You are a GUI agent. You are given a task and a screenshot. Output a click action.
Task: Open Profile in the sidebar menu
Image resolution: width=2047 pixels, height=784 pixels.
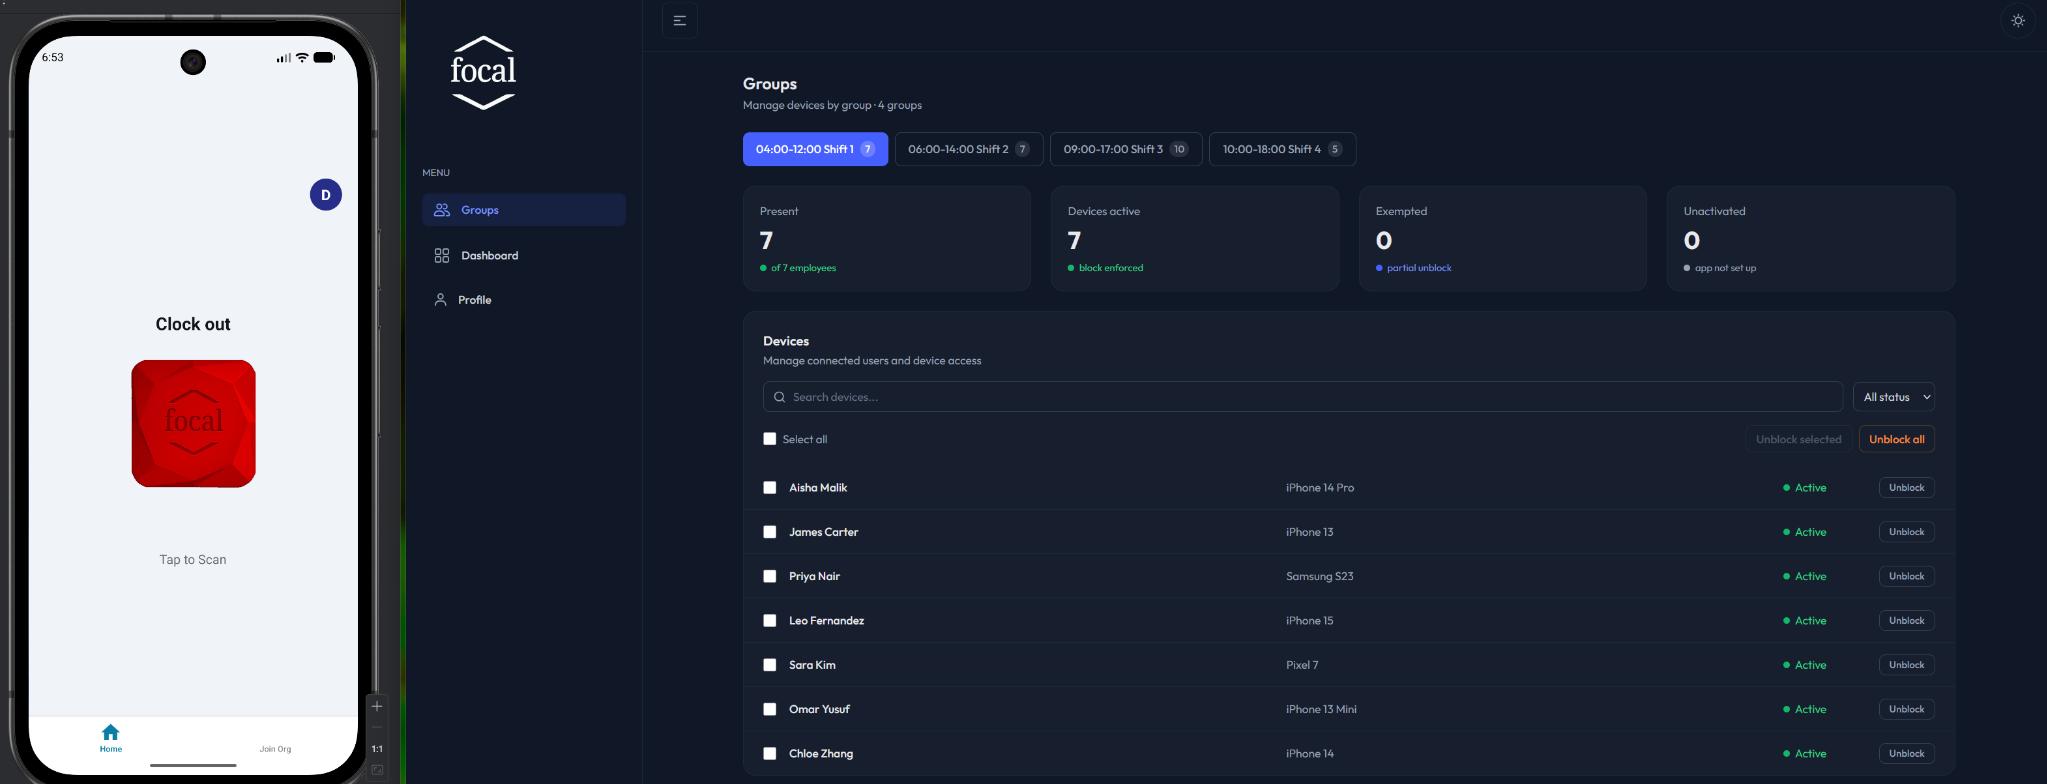coord(524,300)
